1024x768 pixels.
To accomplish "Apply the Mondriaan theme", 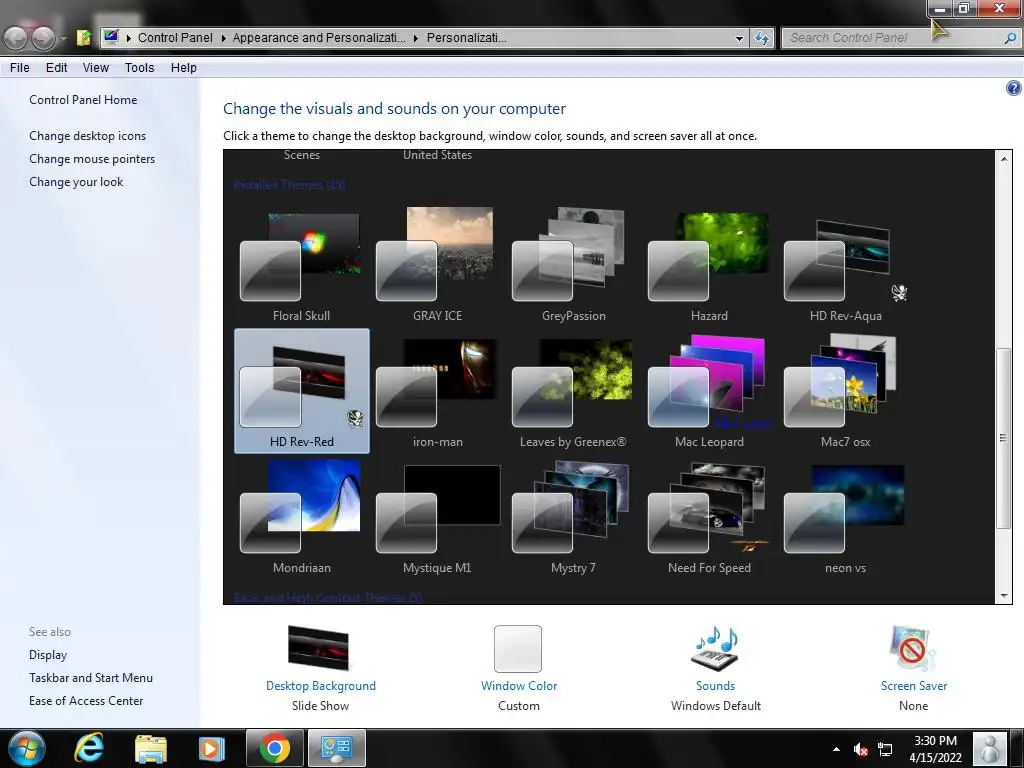I will coord(301,517).
